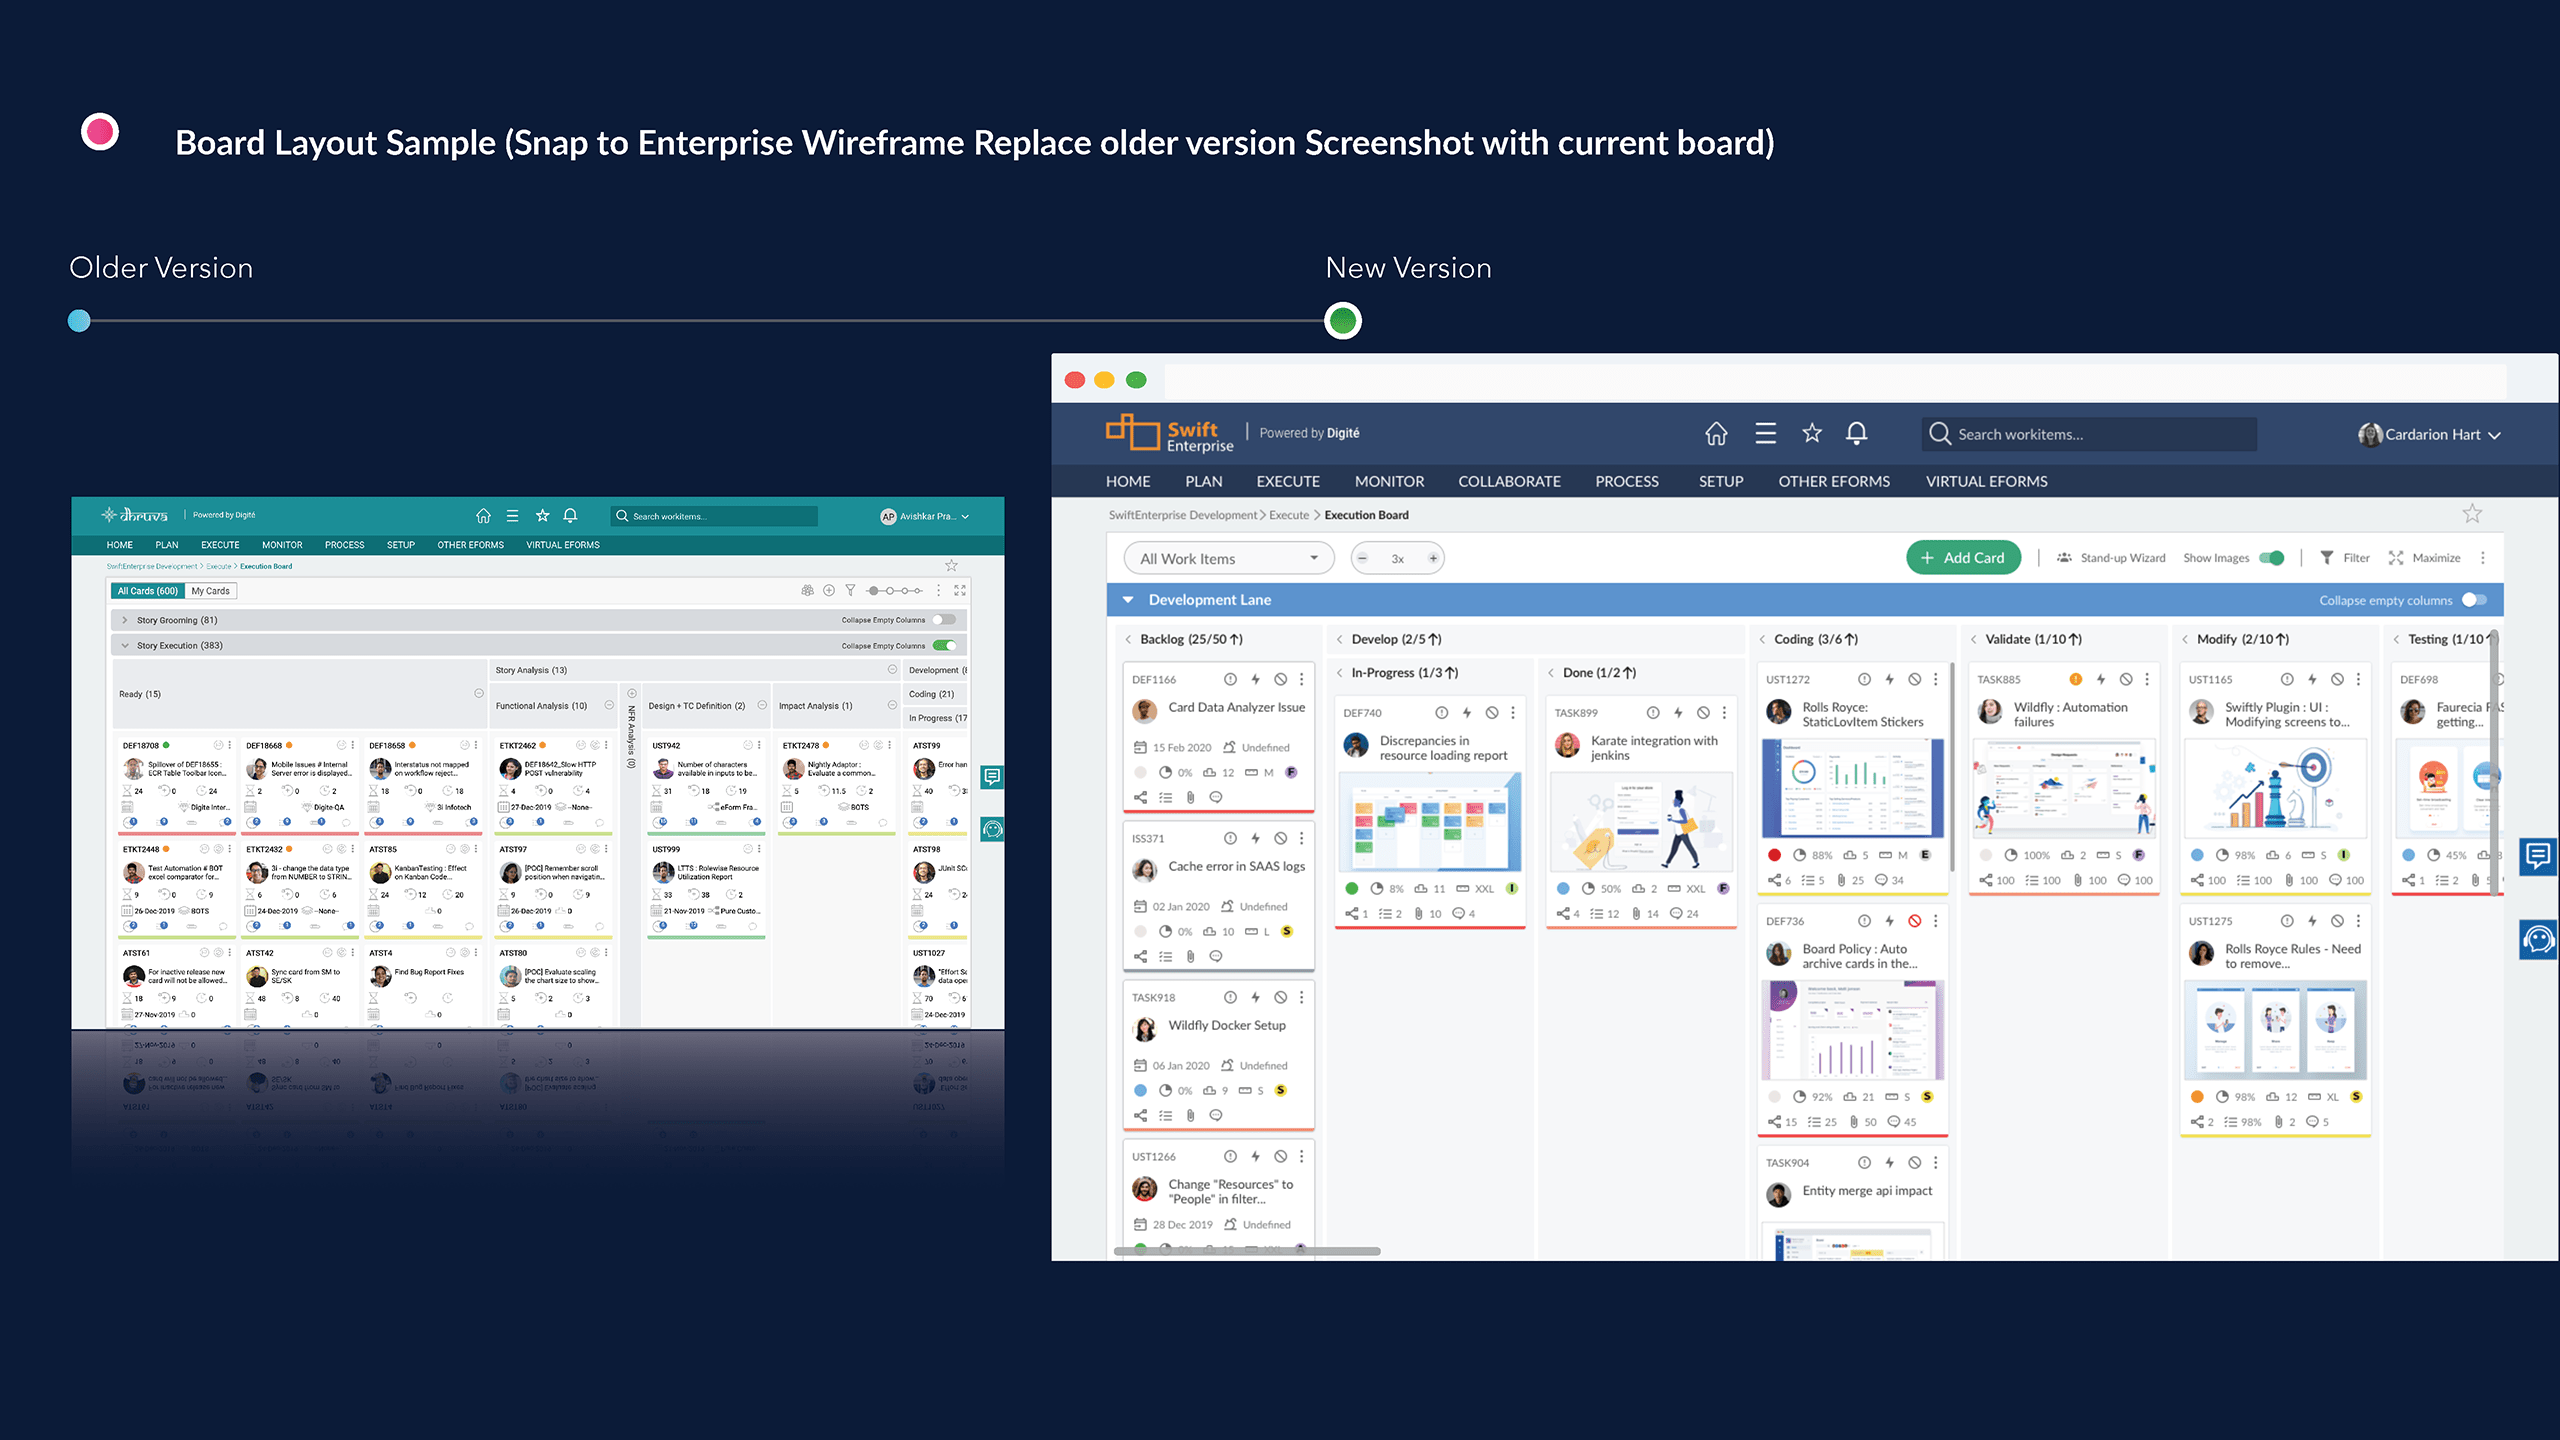Screen dimensions: 2560x1440
Task: Select the MONITOR menu item
Action: coord(1389,481)
